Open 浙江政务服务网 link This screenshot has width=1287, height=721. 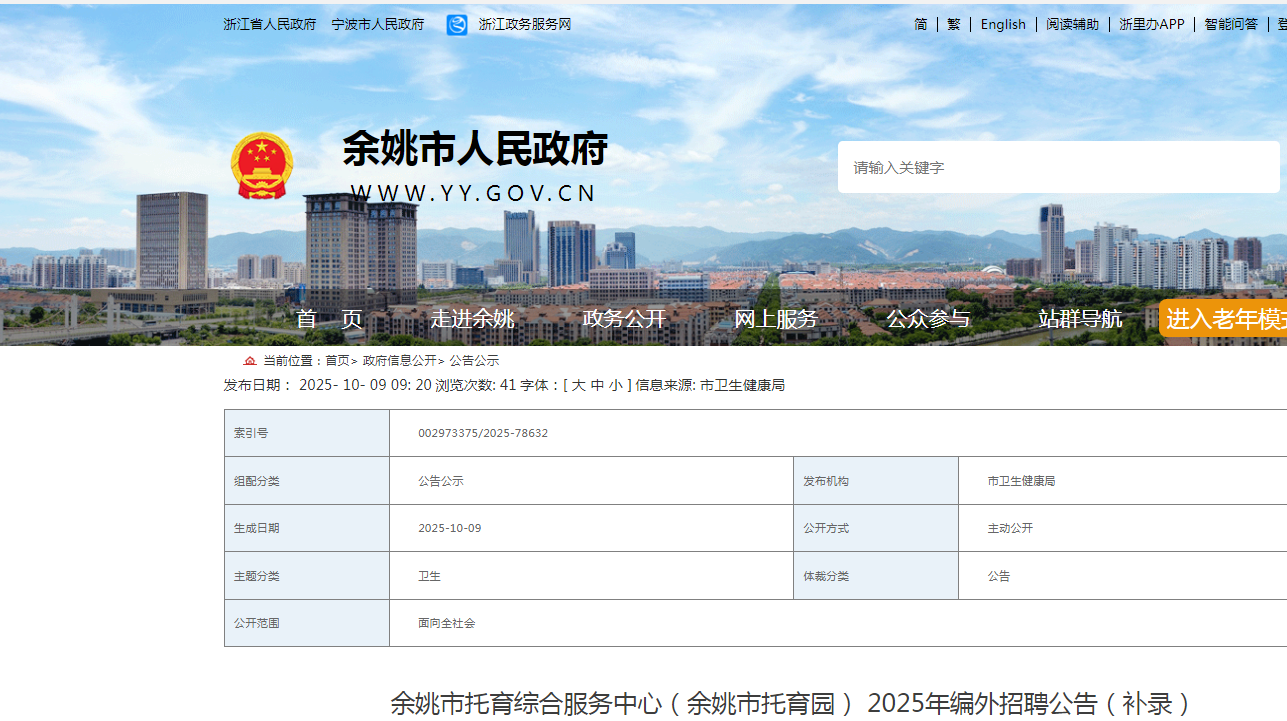pos(524,24)
